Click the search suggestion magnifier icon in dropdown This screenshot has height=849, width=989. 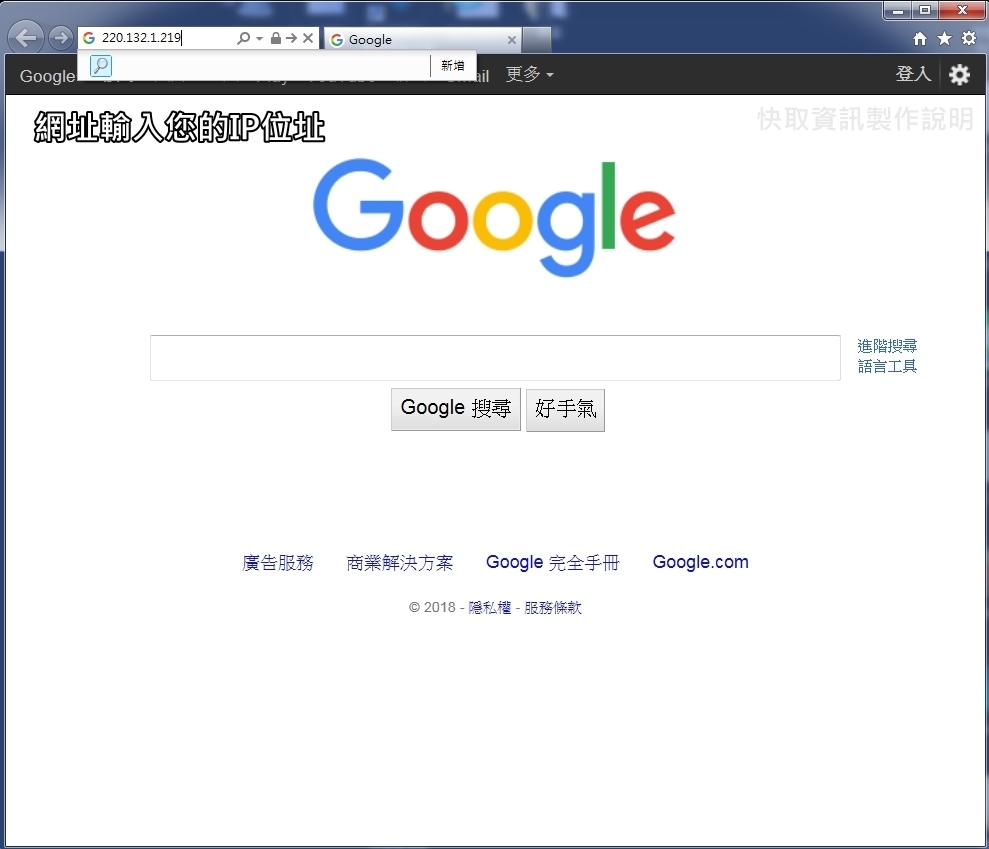101,66
